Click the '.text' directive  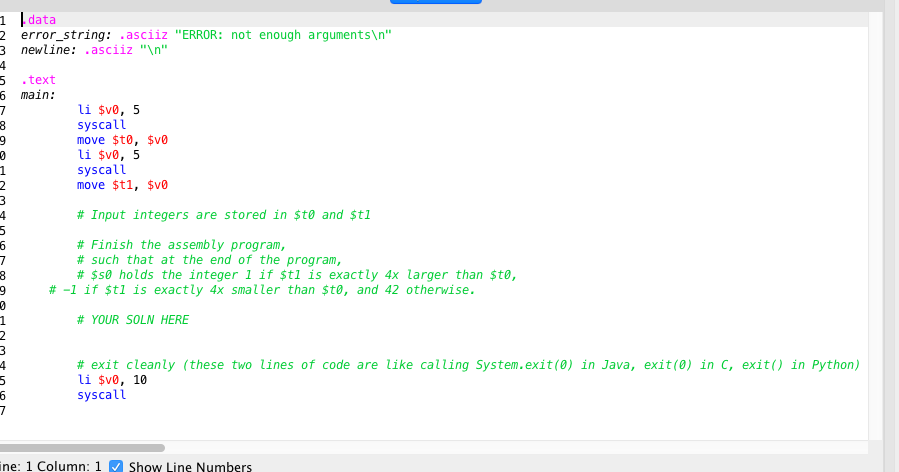pyautogui.click(x=38, y=80)
